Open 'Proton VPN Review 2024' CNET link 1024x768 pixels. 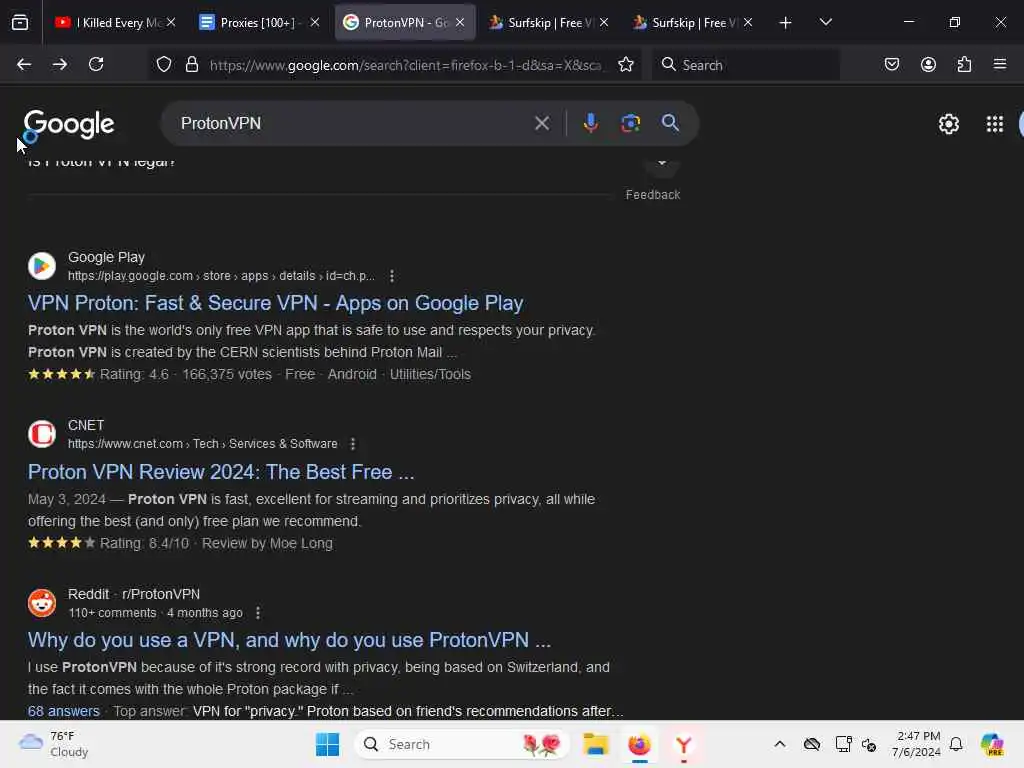pos(221,472)
